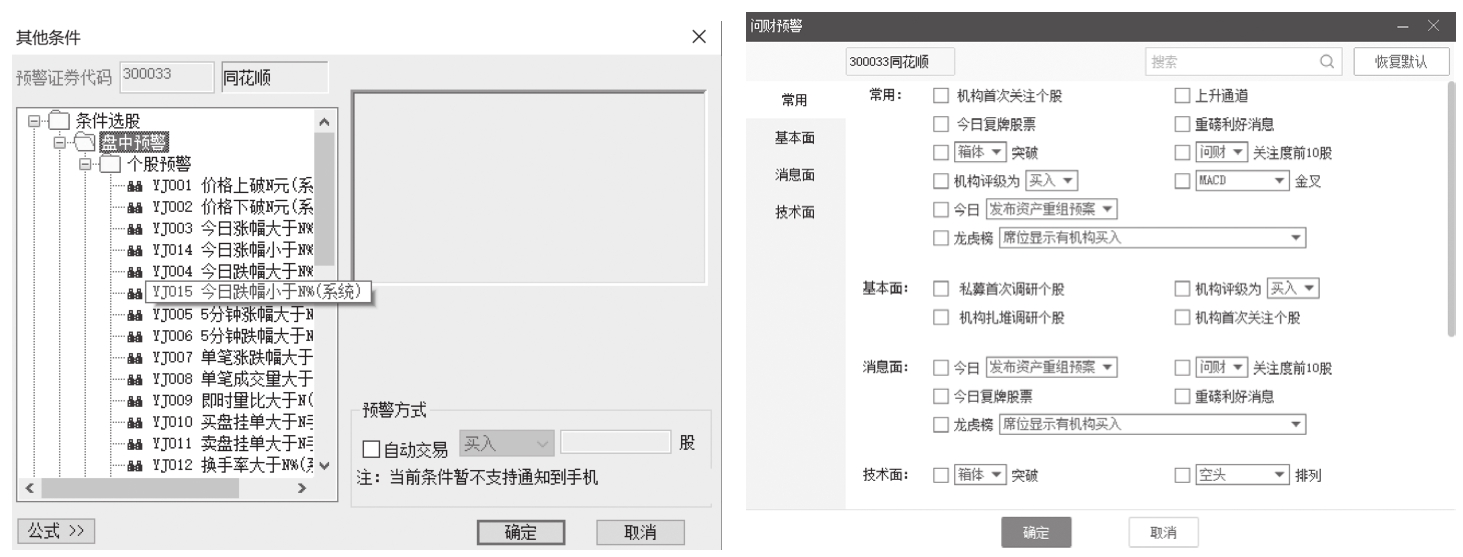Viewport: 1463px width, 557px height.
Task: Switch to the 常用 tab
Action: [x=794, y=101]
